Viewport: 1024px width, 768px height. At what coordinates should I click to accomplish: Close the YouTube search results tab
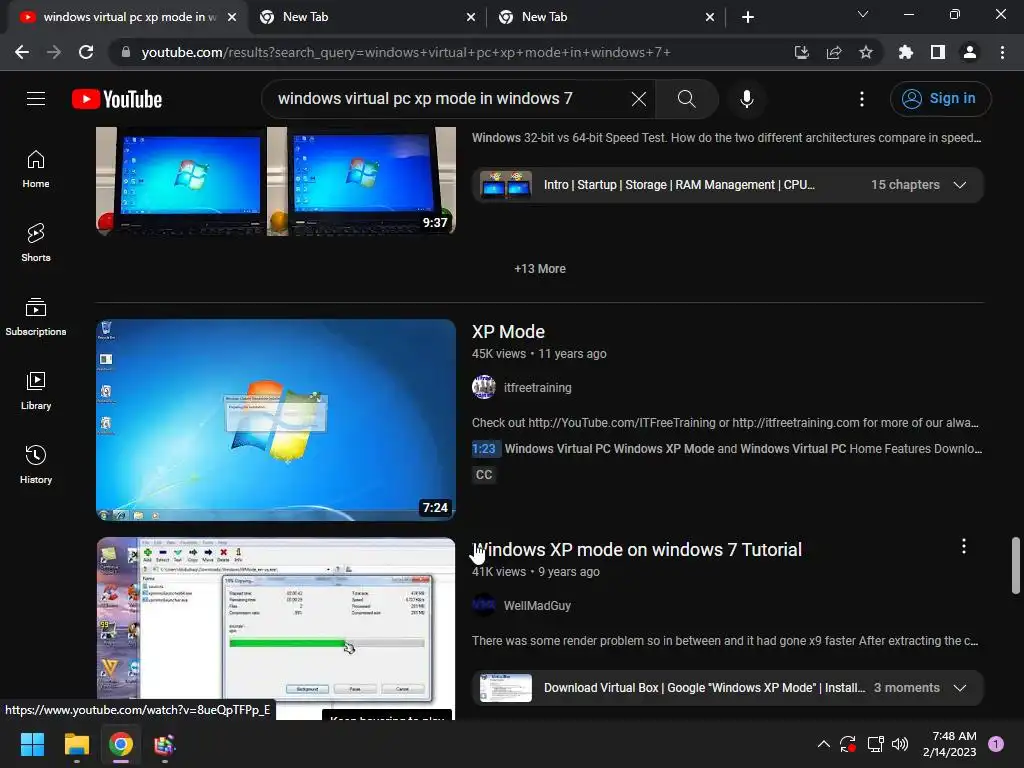[x=232, y=18]
